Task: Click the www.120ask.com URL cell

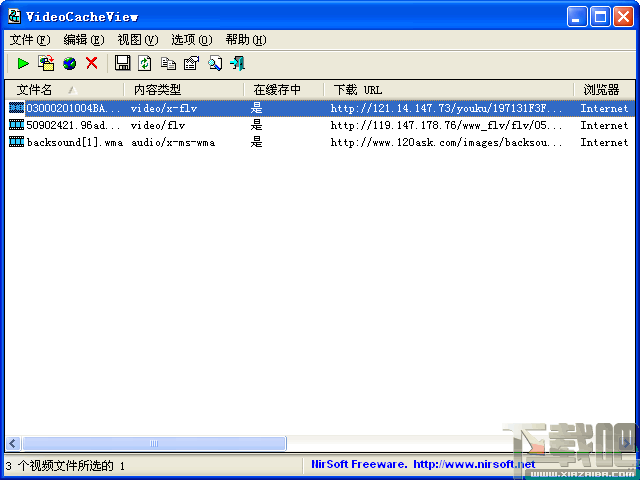Action: (446, 142)
